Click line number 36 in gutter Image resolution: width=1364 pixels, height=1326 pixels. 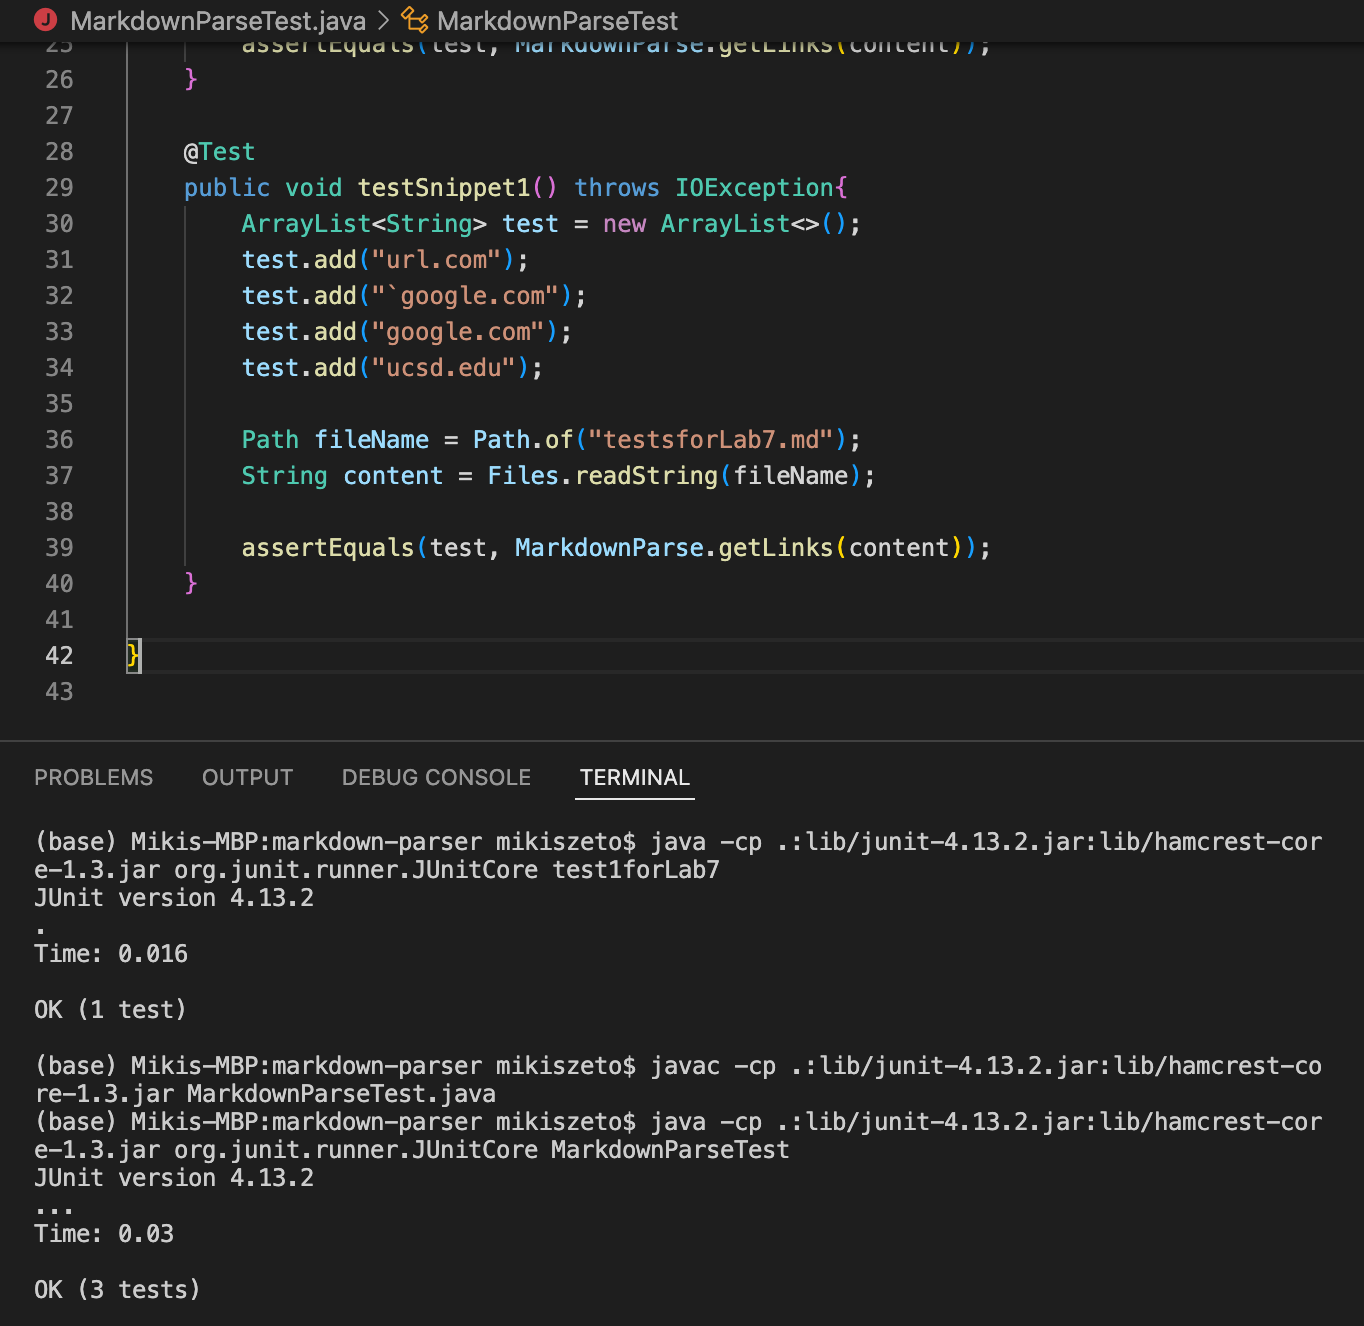59,439
